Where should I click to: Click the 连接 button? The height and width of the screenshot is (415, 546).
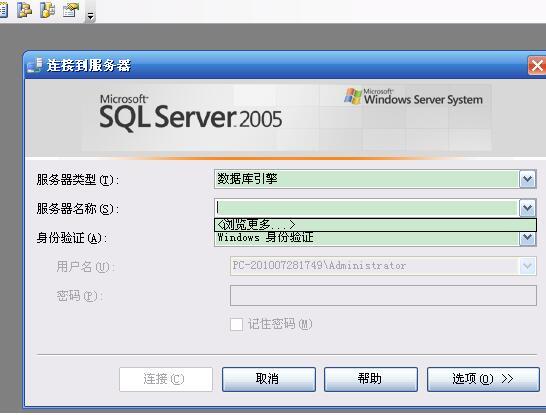[x=166, y=379]
